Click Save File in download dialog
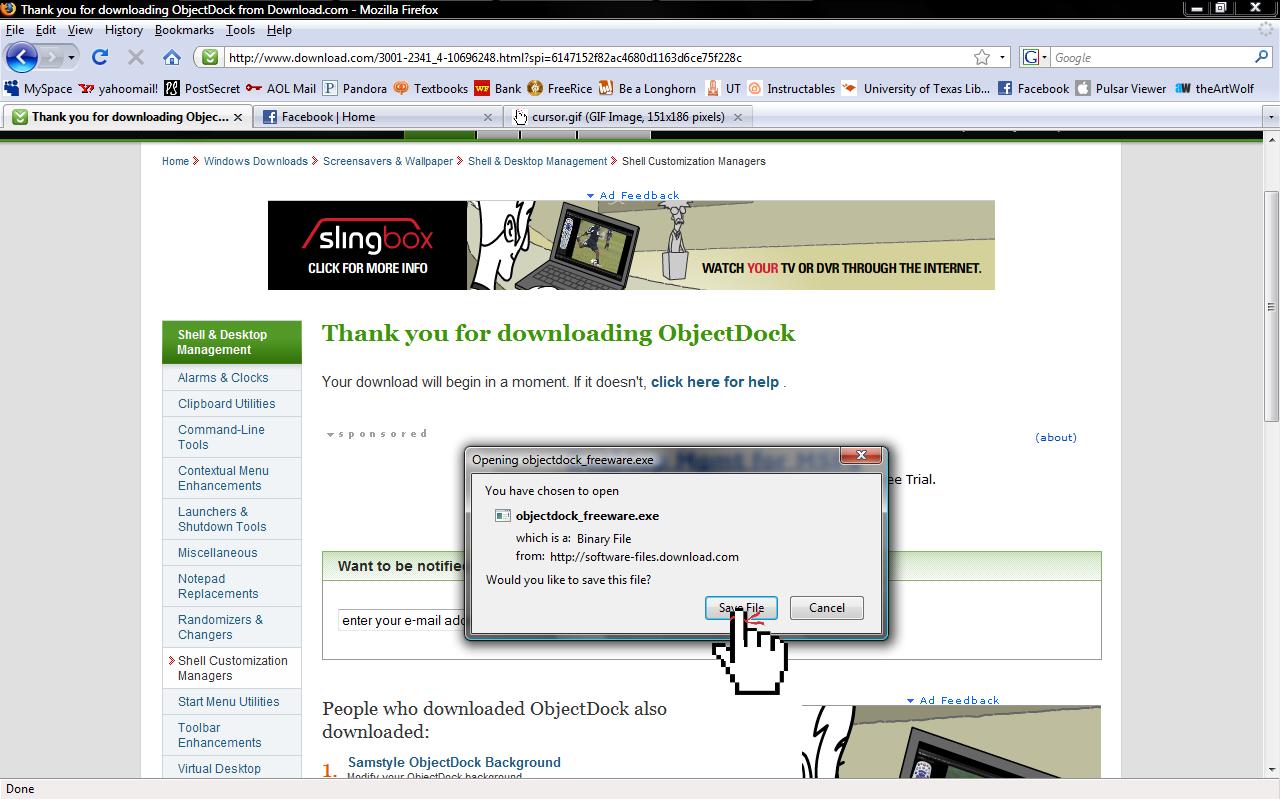Image resolution: width=1282 pixels, height=800 pixels. pos(741,608)
